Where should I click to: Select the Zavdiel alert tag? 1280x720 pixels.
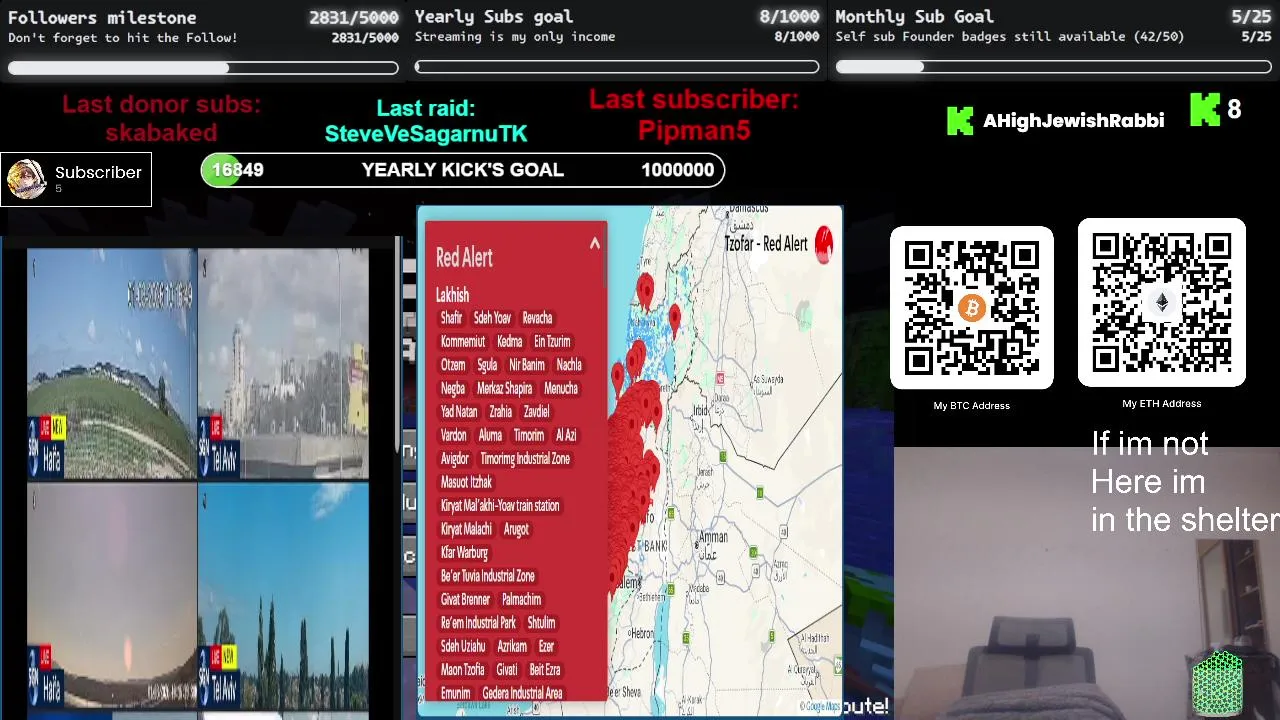point(536,412)
